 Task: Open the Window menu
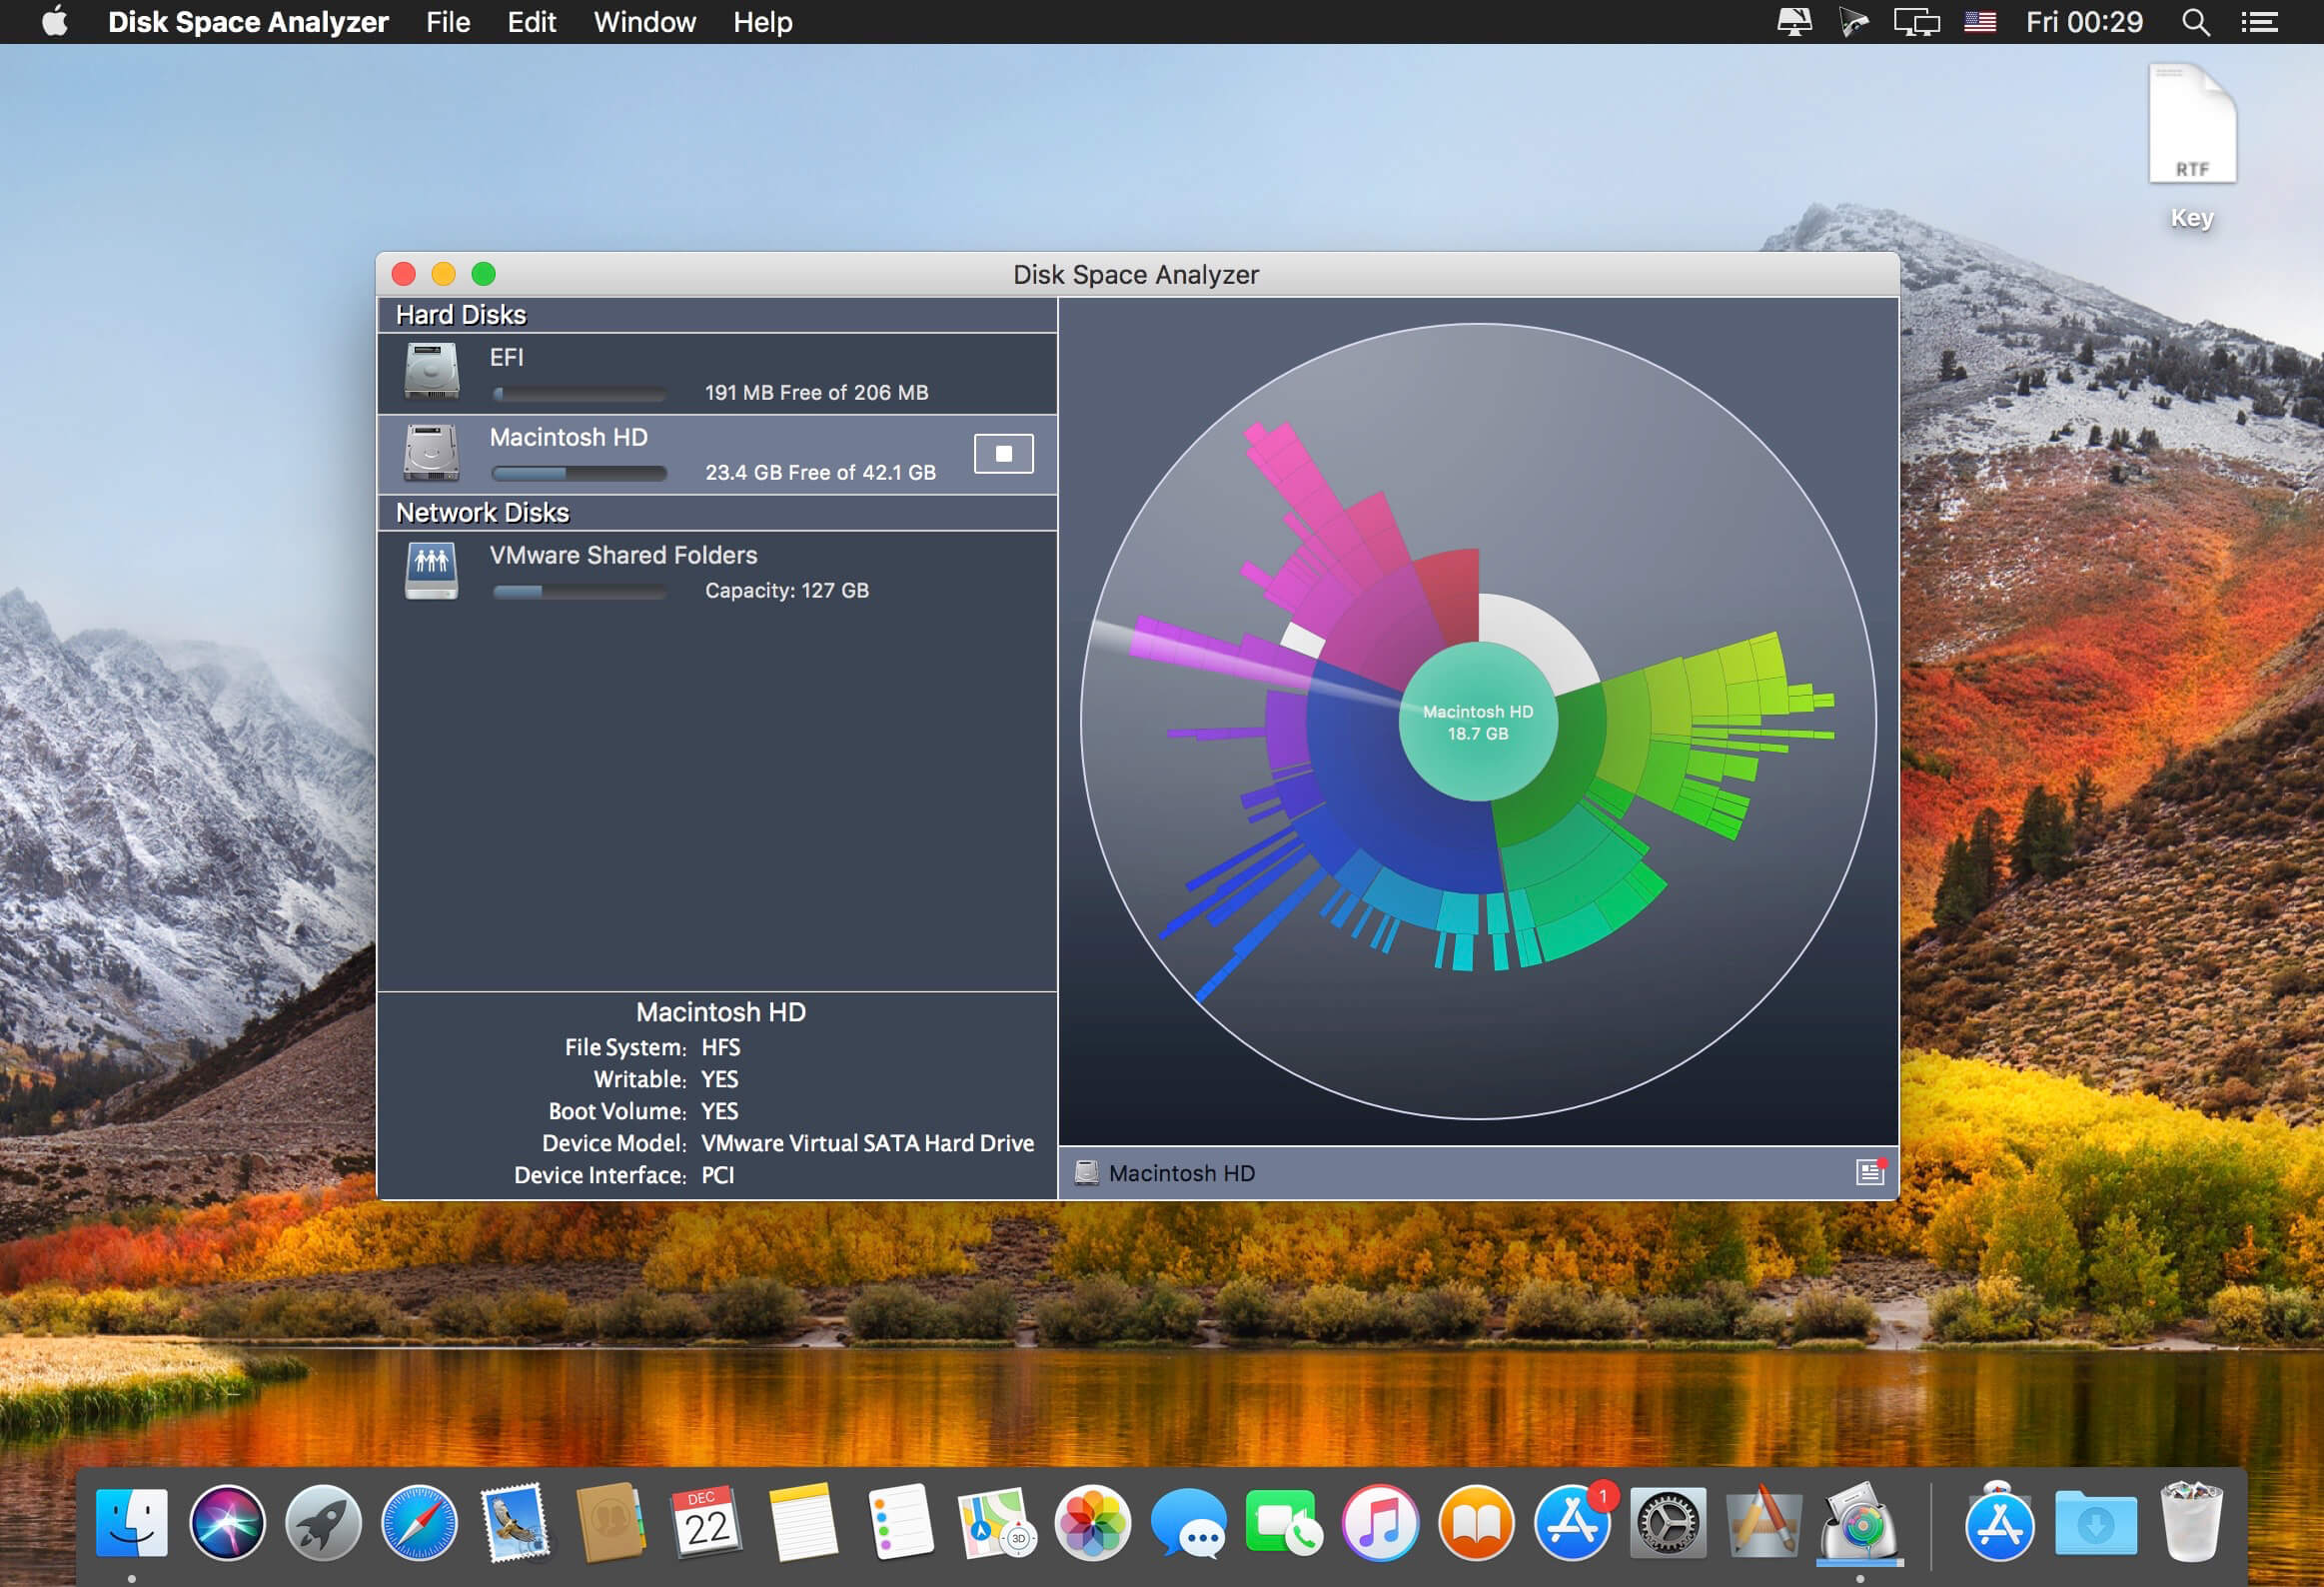pos(644,22)
